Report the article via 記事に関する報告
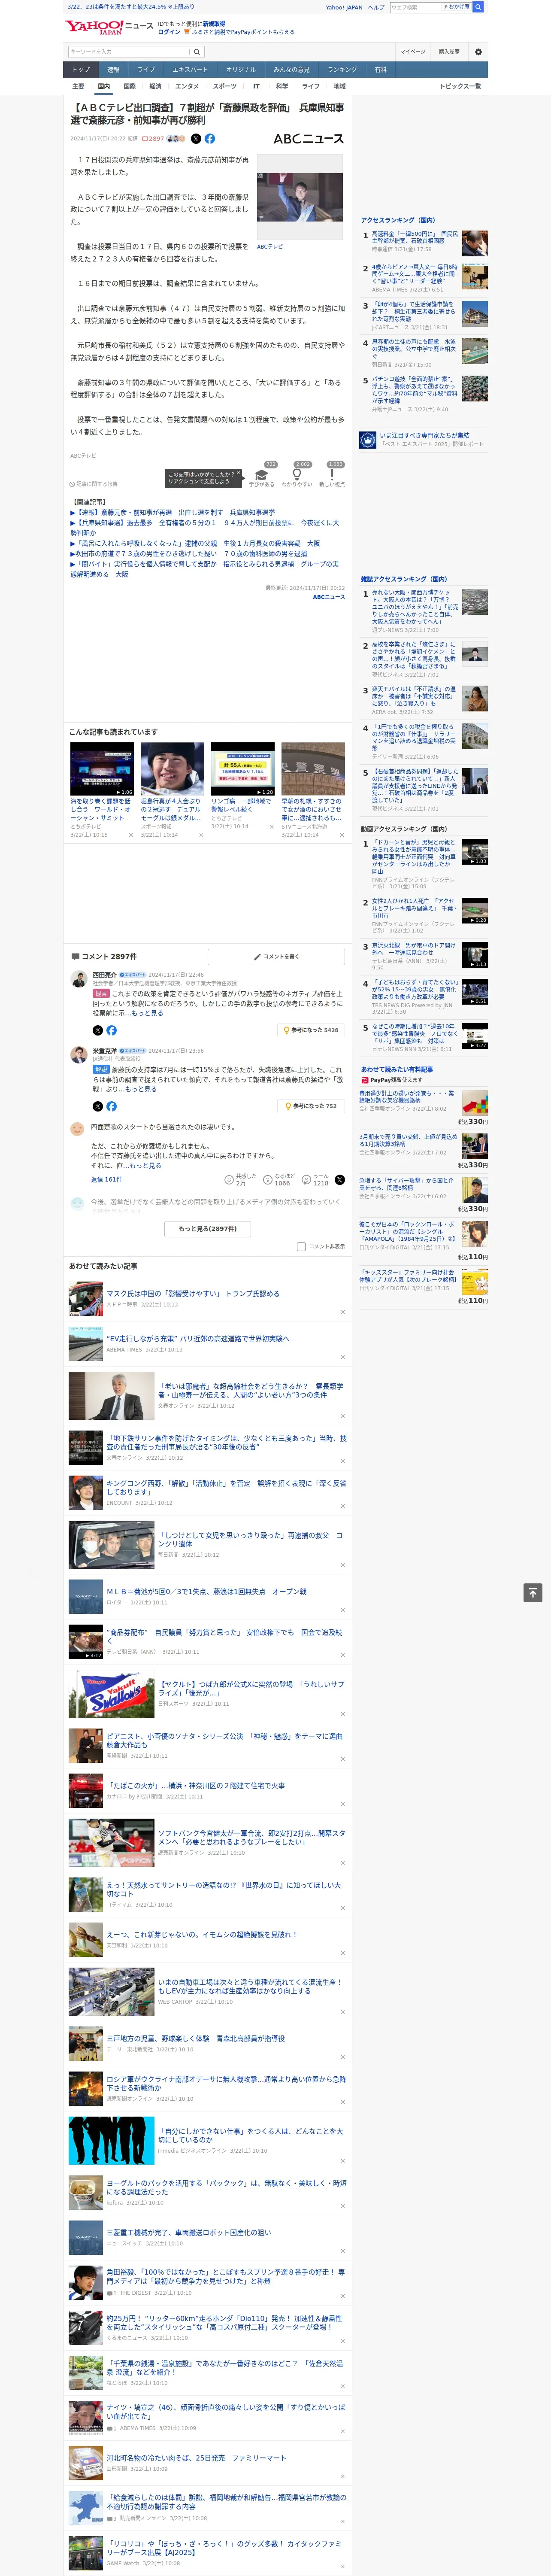This screenshot has height=2576, width=551. coord(94,484)
